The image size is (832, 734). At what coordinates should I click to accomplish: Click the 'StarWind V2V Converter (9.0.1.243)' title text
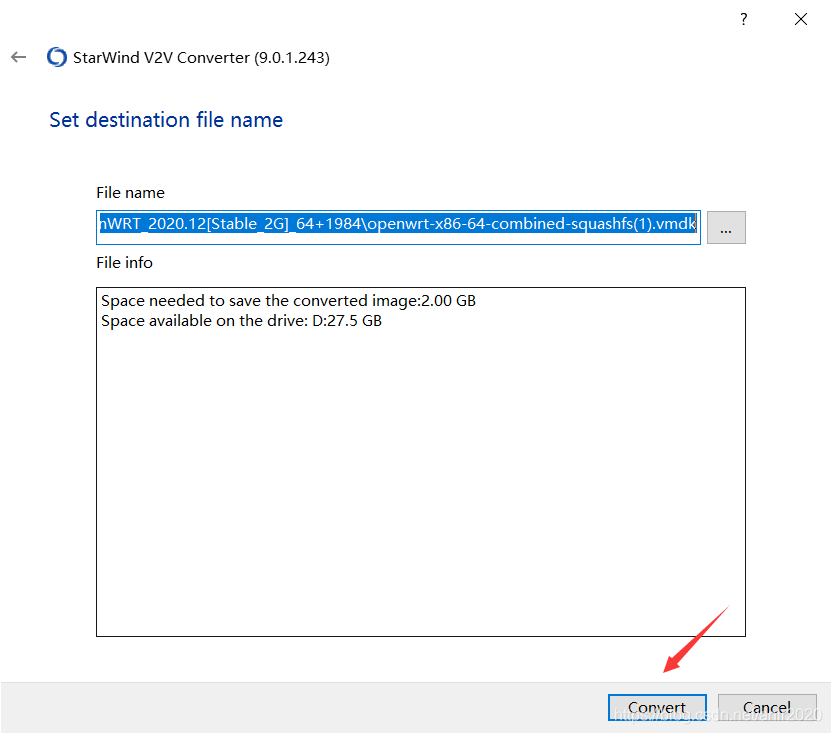[x=201, y=58]
